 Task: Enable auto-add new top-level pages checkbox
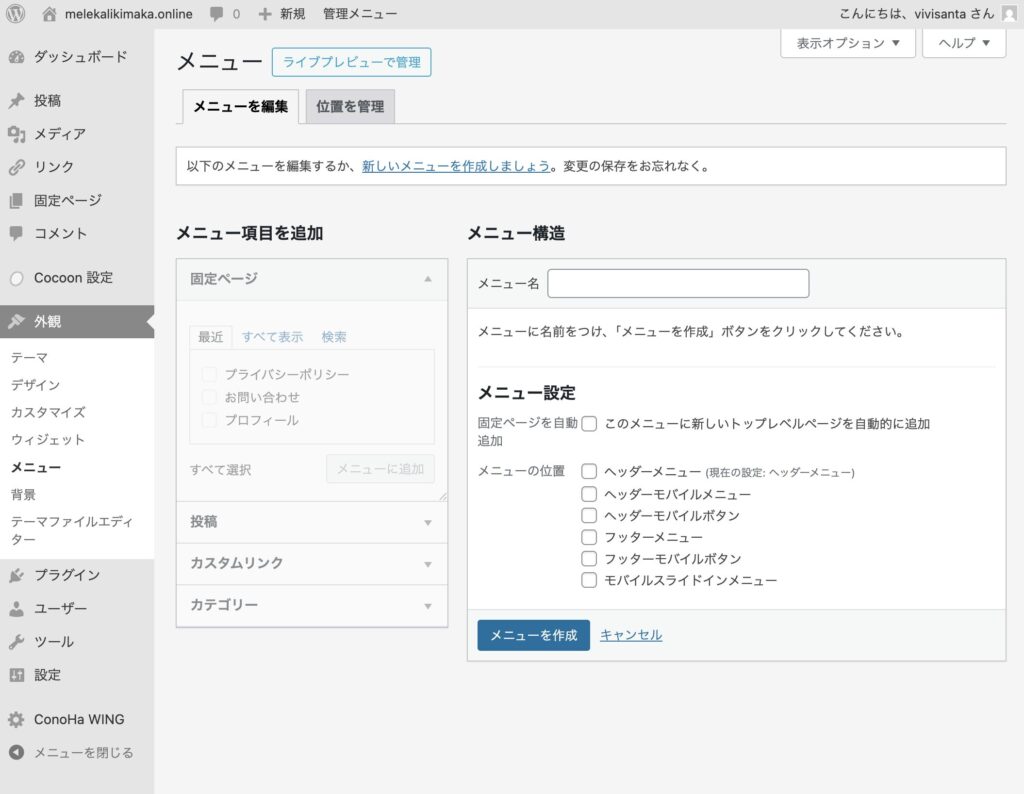coord(589,424)
